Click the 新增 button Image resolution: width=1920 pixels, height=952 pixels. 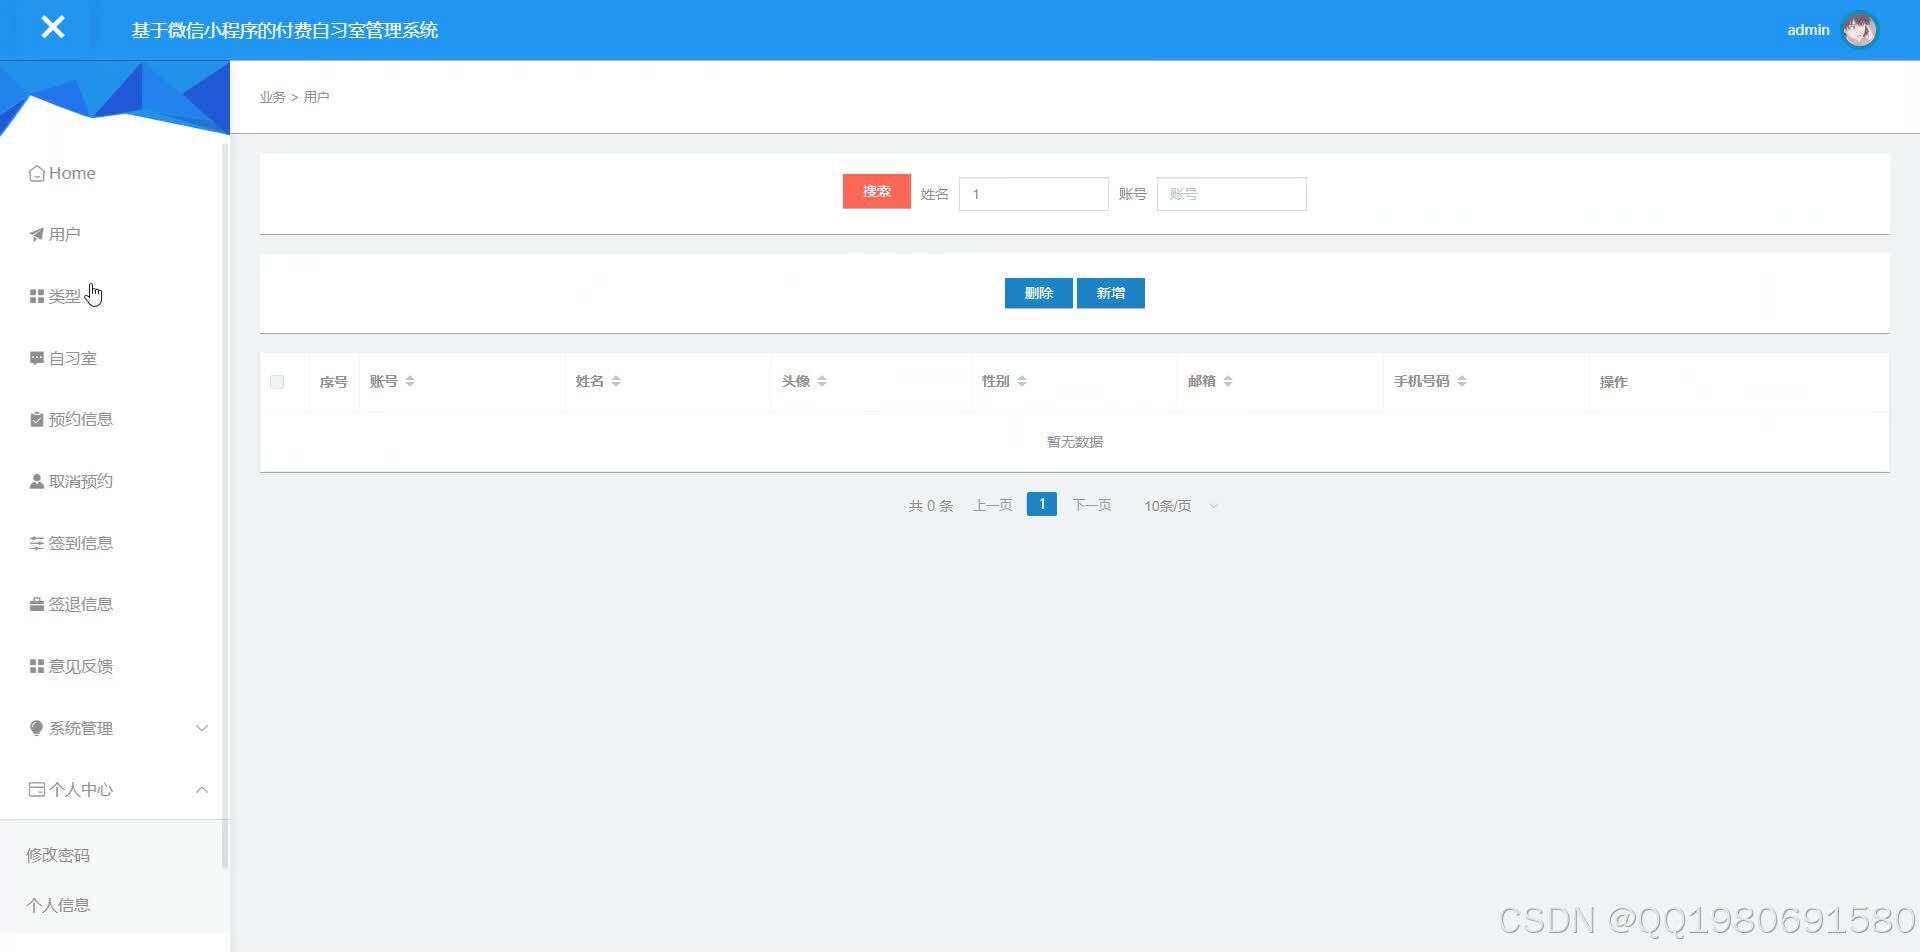[1111, 293]
